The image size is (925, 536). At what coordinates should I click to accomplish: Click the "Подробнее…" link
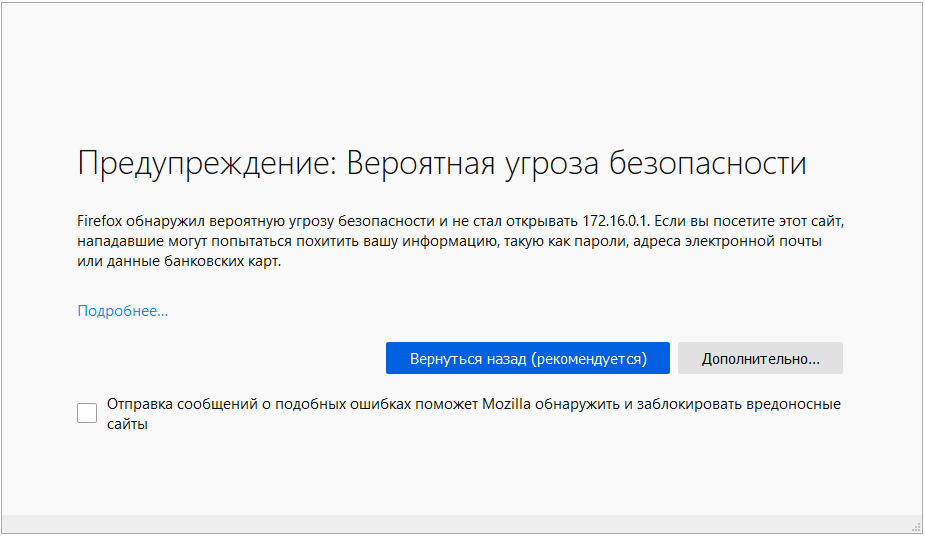(x=122, y=311)
